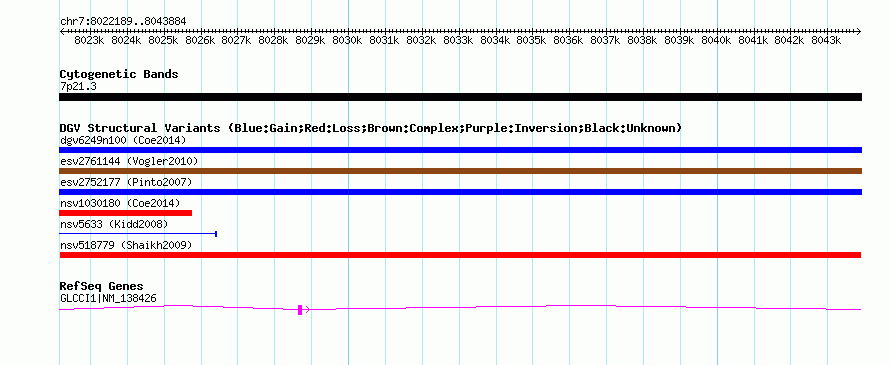Select the Cytogenetic Bands track title

tap(119, 74)
